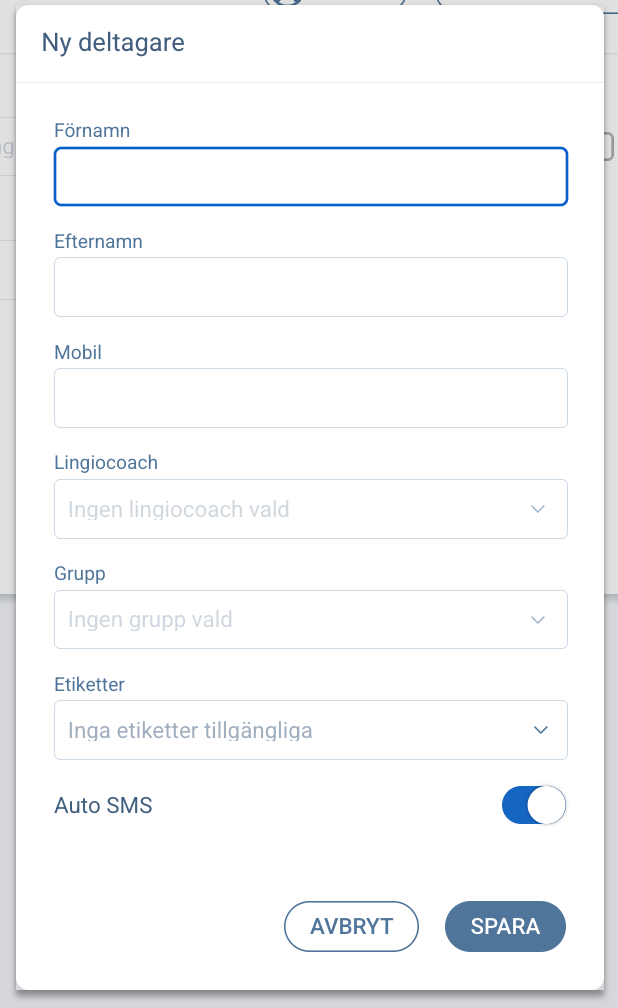This screenshot has width=618, height=1008.
Task: Click the chevron arrow in Grupp field
Action: coord(538,620)
